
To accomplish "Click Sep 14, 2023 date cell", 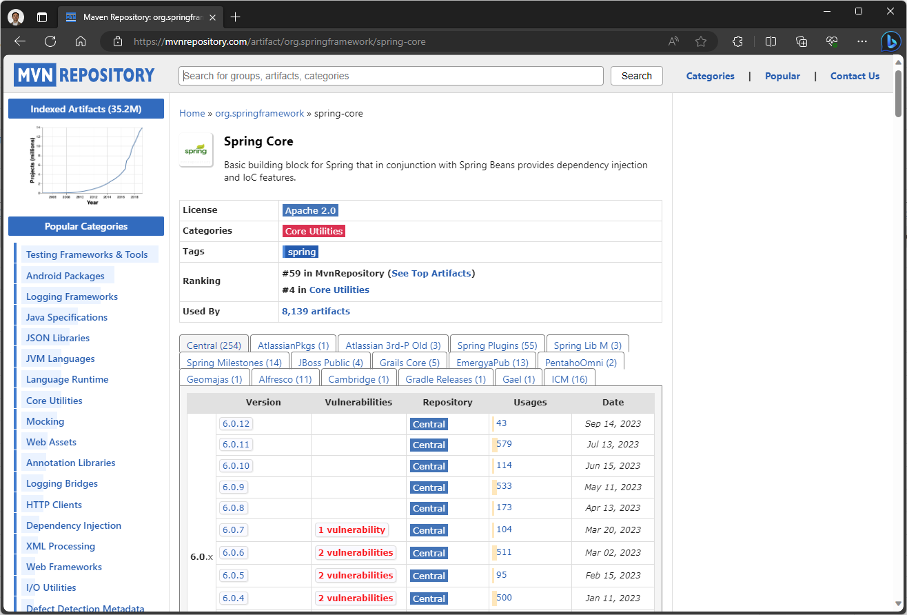I will [613, 424].
